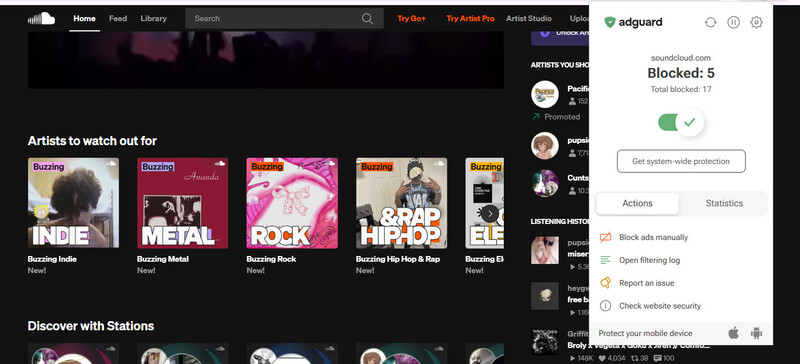Image resolution: width=800 pixels, height=364 pixels.
Task: Click the Broly x Vegeta track title
Action: click(638, 346)
